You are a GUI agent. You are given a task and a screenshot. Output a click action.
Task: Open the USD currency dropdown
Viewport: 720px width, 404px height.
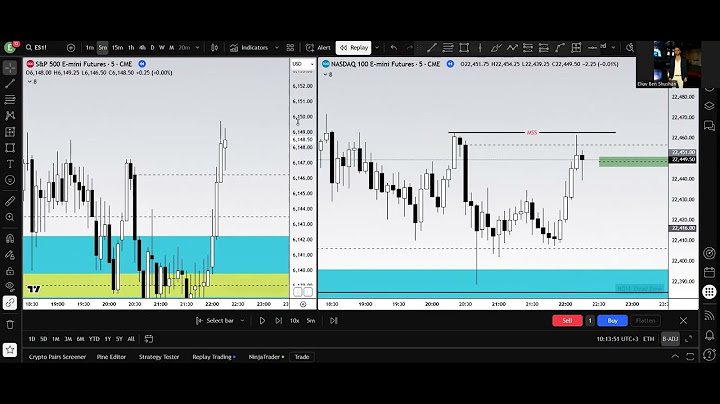pos(303,64)
